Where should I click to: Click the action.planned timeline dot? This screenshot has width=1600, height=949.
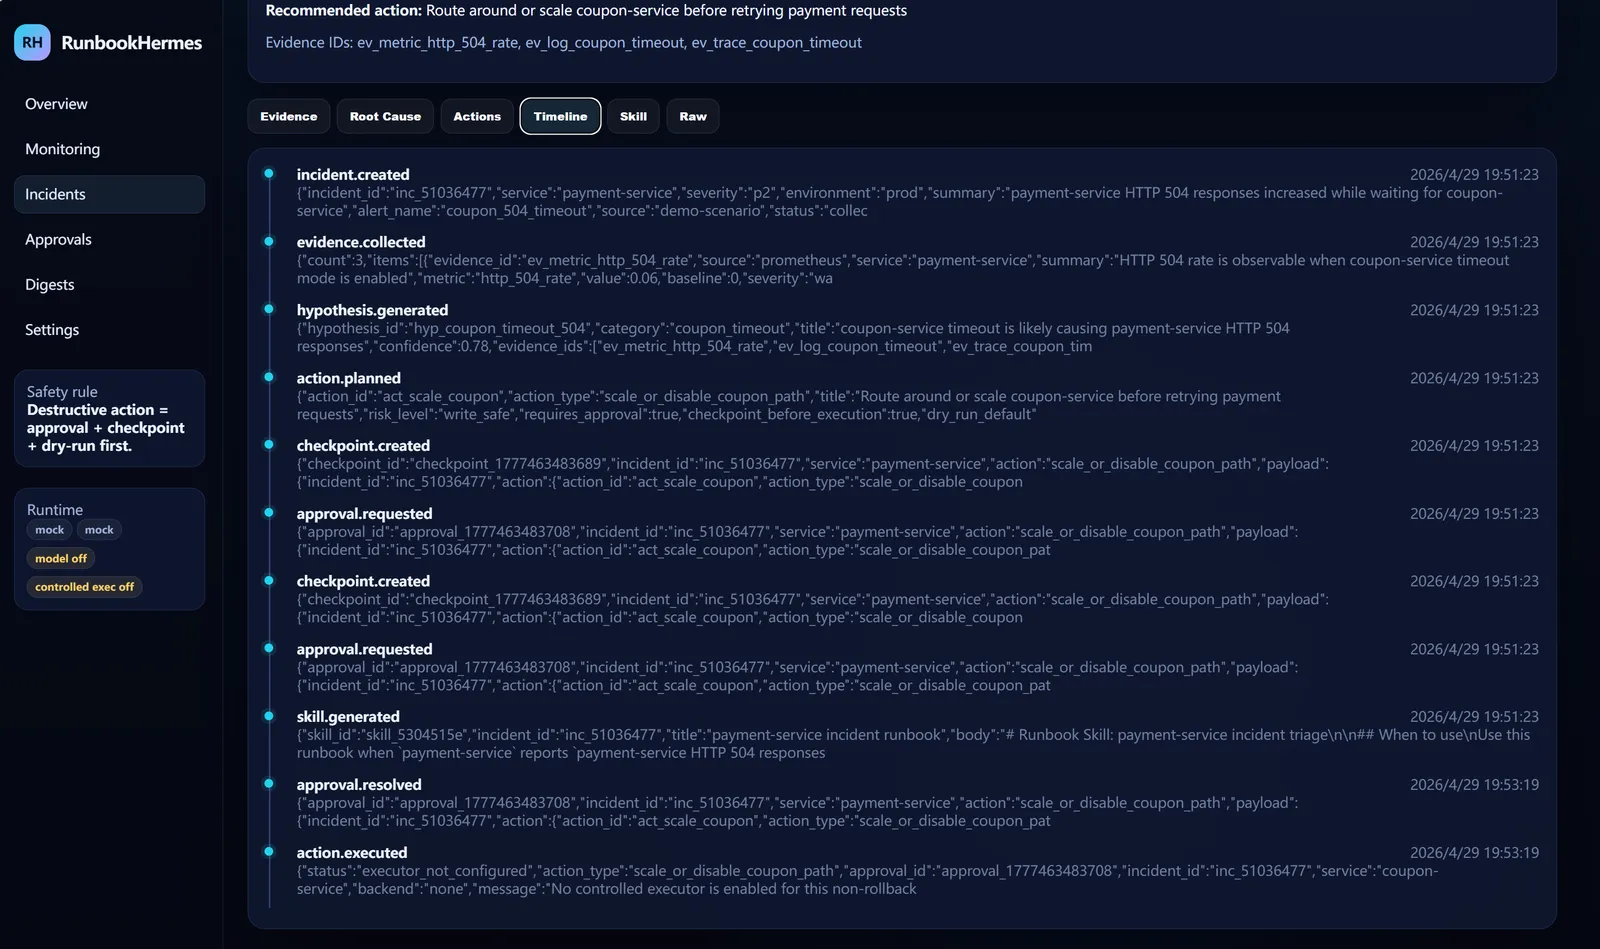pyautogui.click(x=269, y=377)
